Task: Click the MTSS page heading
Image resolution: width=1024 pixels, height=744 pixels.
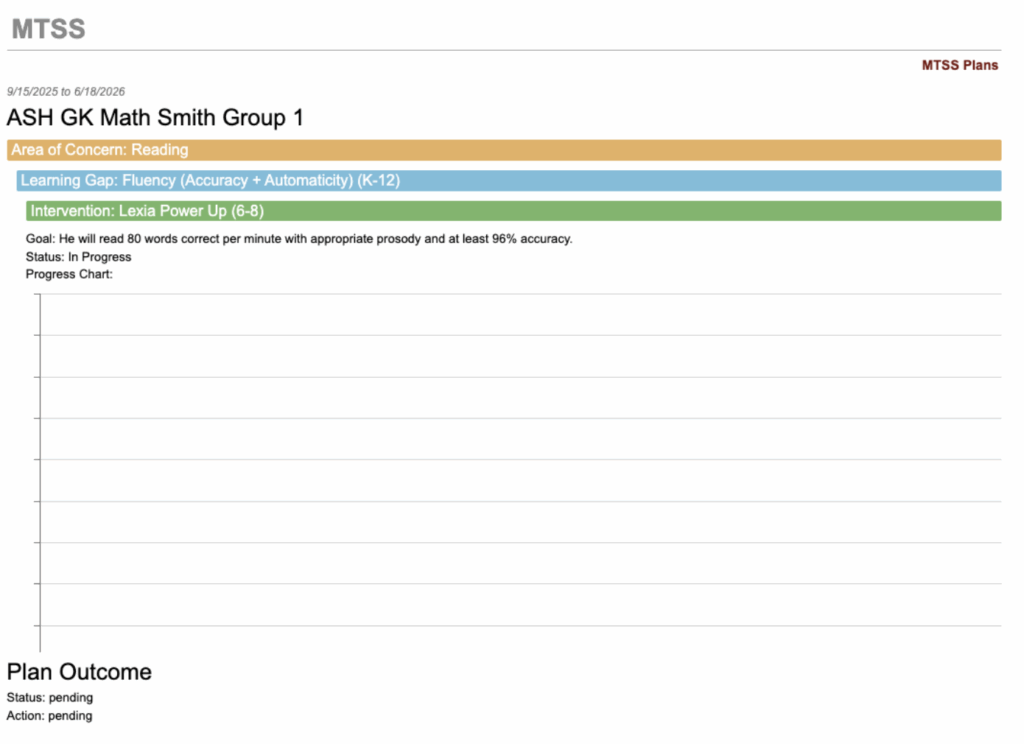Action: 48,29
